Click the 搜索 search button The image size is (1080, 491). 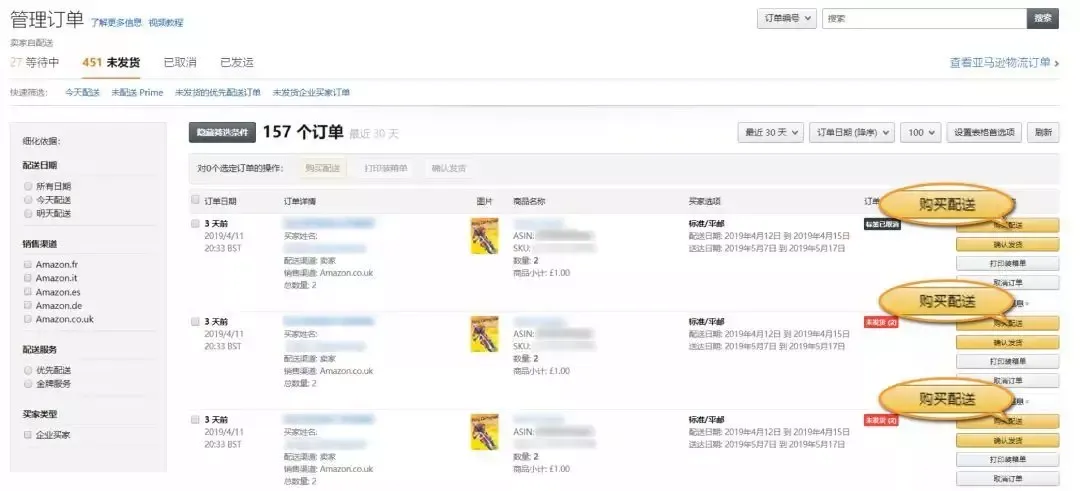[1042, 19]
